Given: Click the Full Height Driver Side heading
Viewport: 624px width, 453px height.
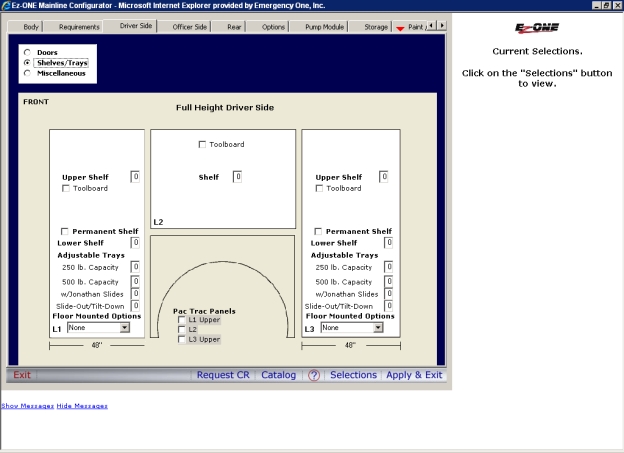Looking at the screenshot, I should (225, 107).
